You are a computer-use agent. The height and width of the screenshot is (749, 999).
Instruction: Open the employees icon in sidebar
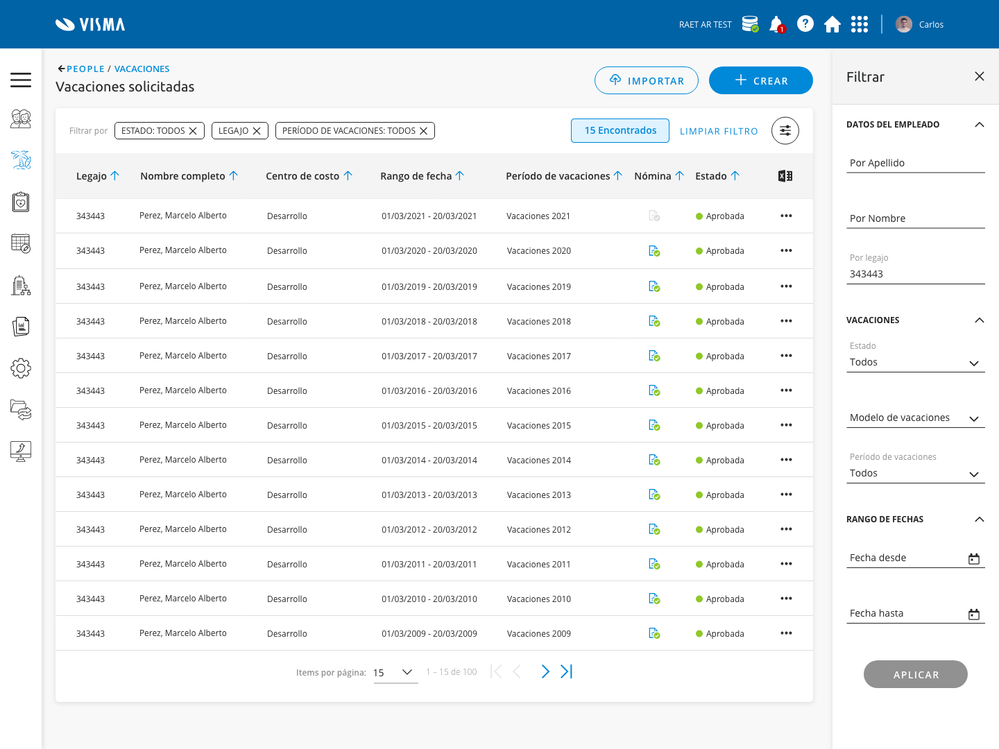coord(20,119)
